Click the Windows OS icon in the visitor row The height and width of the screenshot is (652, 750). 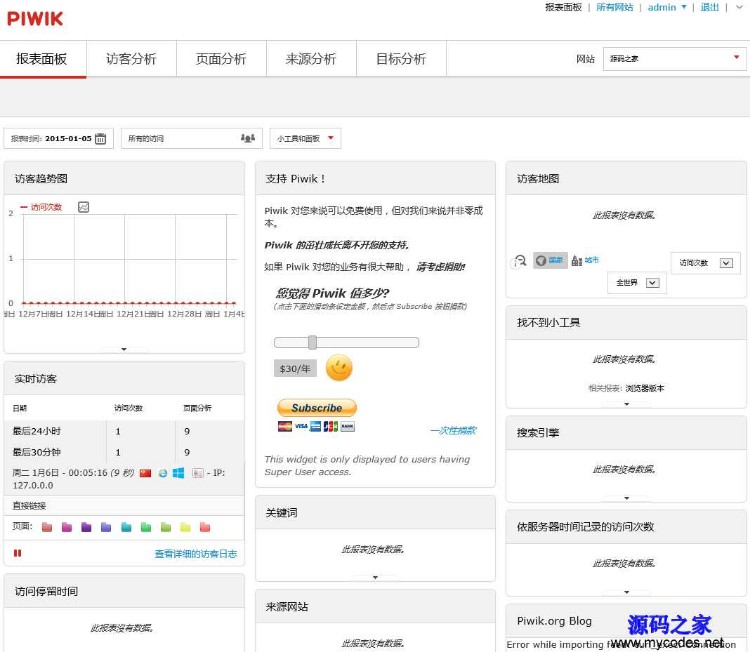[x=178, y=473]
